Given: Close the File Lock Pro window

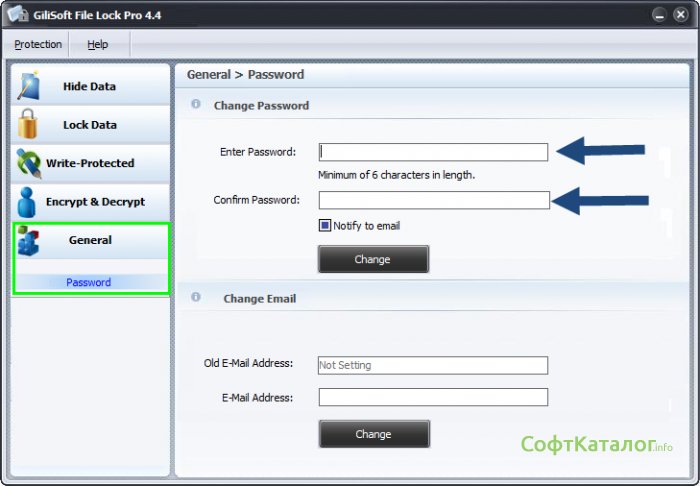Looking at the screenshot, I should tap(681, 15).
